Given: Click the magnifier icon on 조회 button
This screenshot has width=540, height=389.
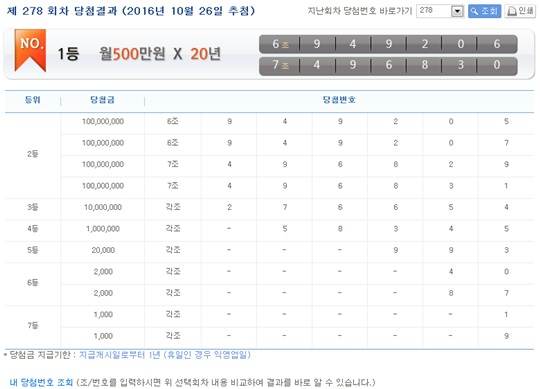Looking at the screenshot, I should pos(475,11).
